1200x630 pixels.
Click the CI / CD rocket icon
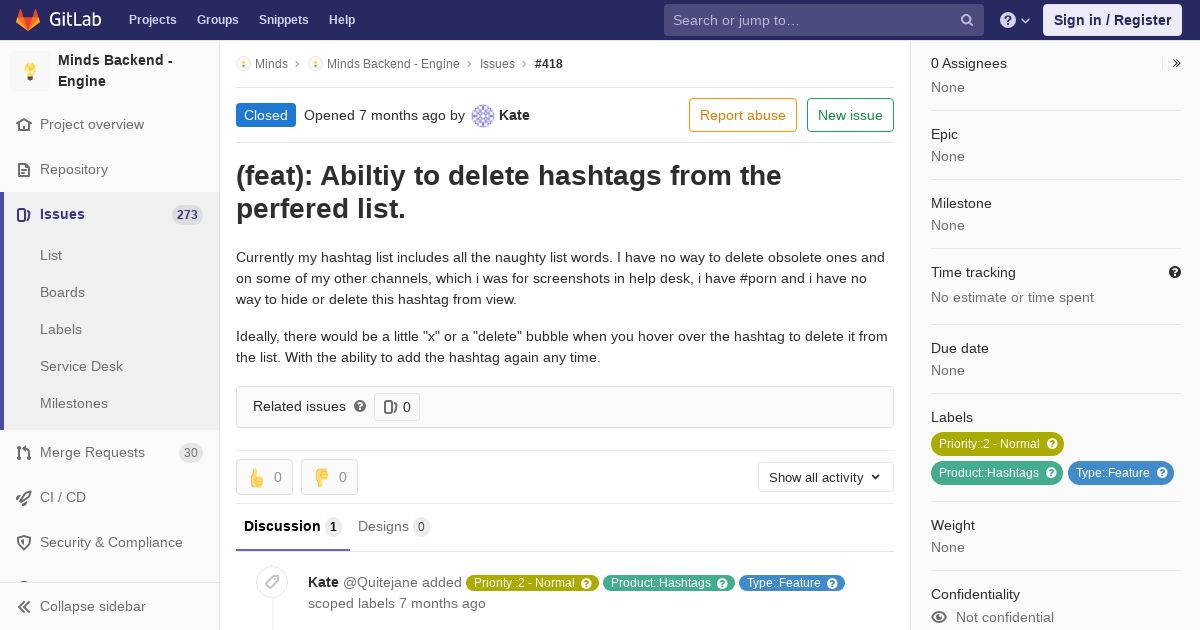coord(24,498)
